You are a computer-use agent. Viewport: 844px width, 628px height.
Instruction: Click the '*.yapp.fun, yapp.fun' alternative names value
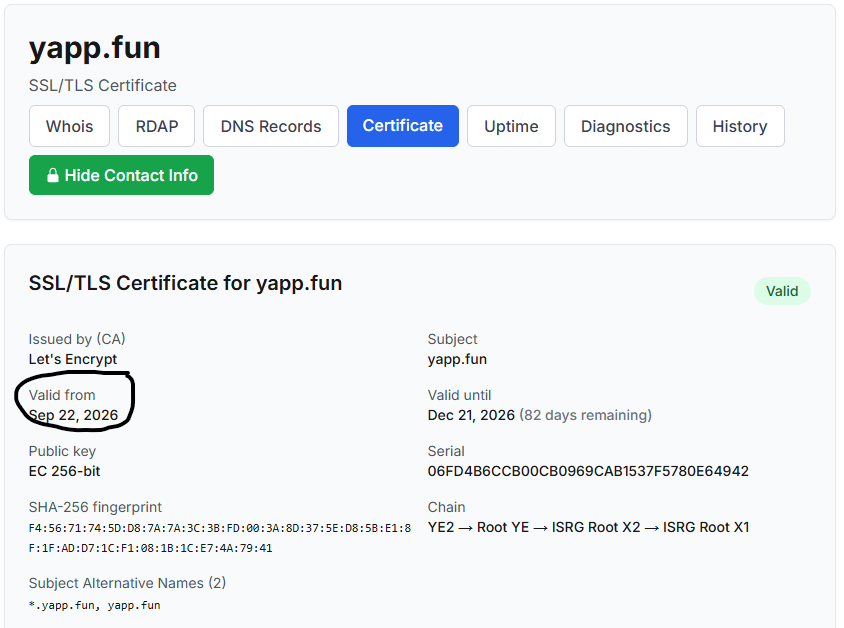94,605
